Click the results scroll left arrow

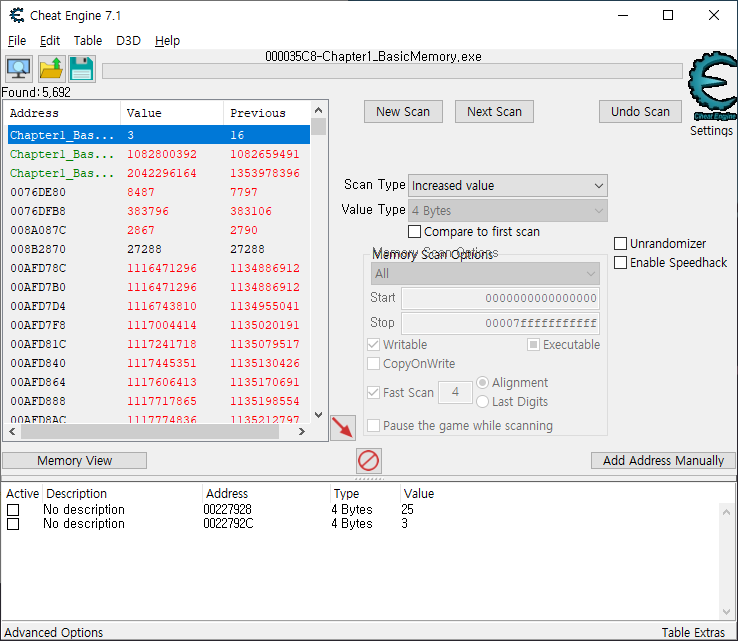(12, 432)
